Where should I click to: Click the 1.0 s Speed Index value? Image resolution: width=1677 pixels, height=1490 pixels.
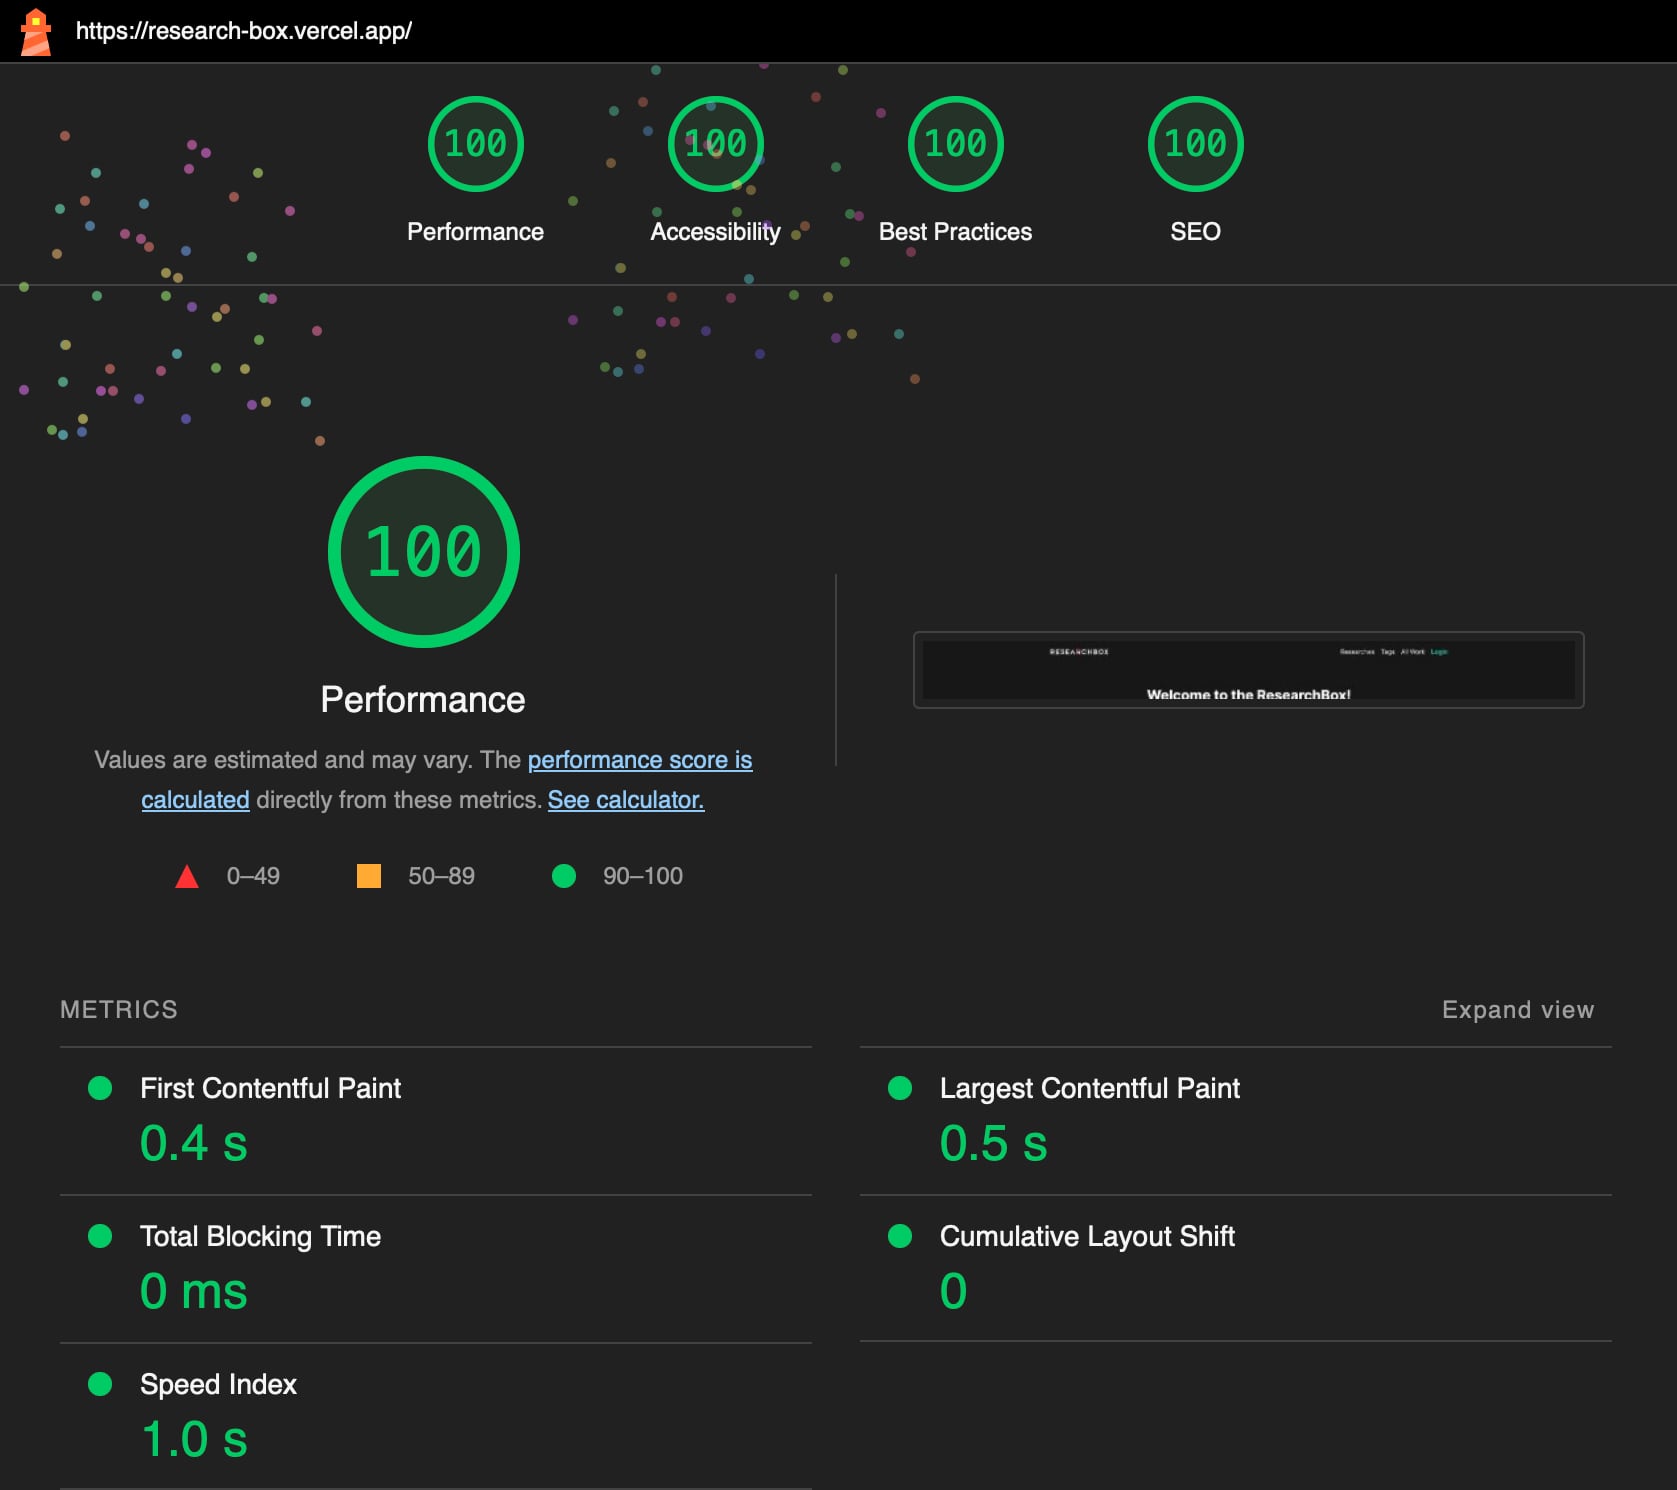[x=194, y=1439]
